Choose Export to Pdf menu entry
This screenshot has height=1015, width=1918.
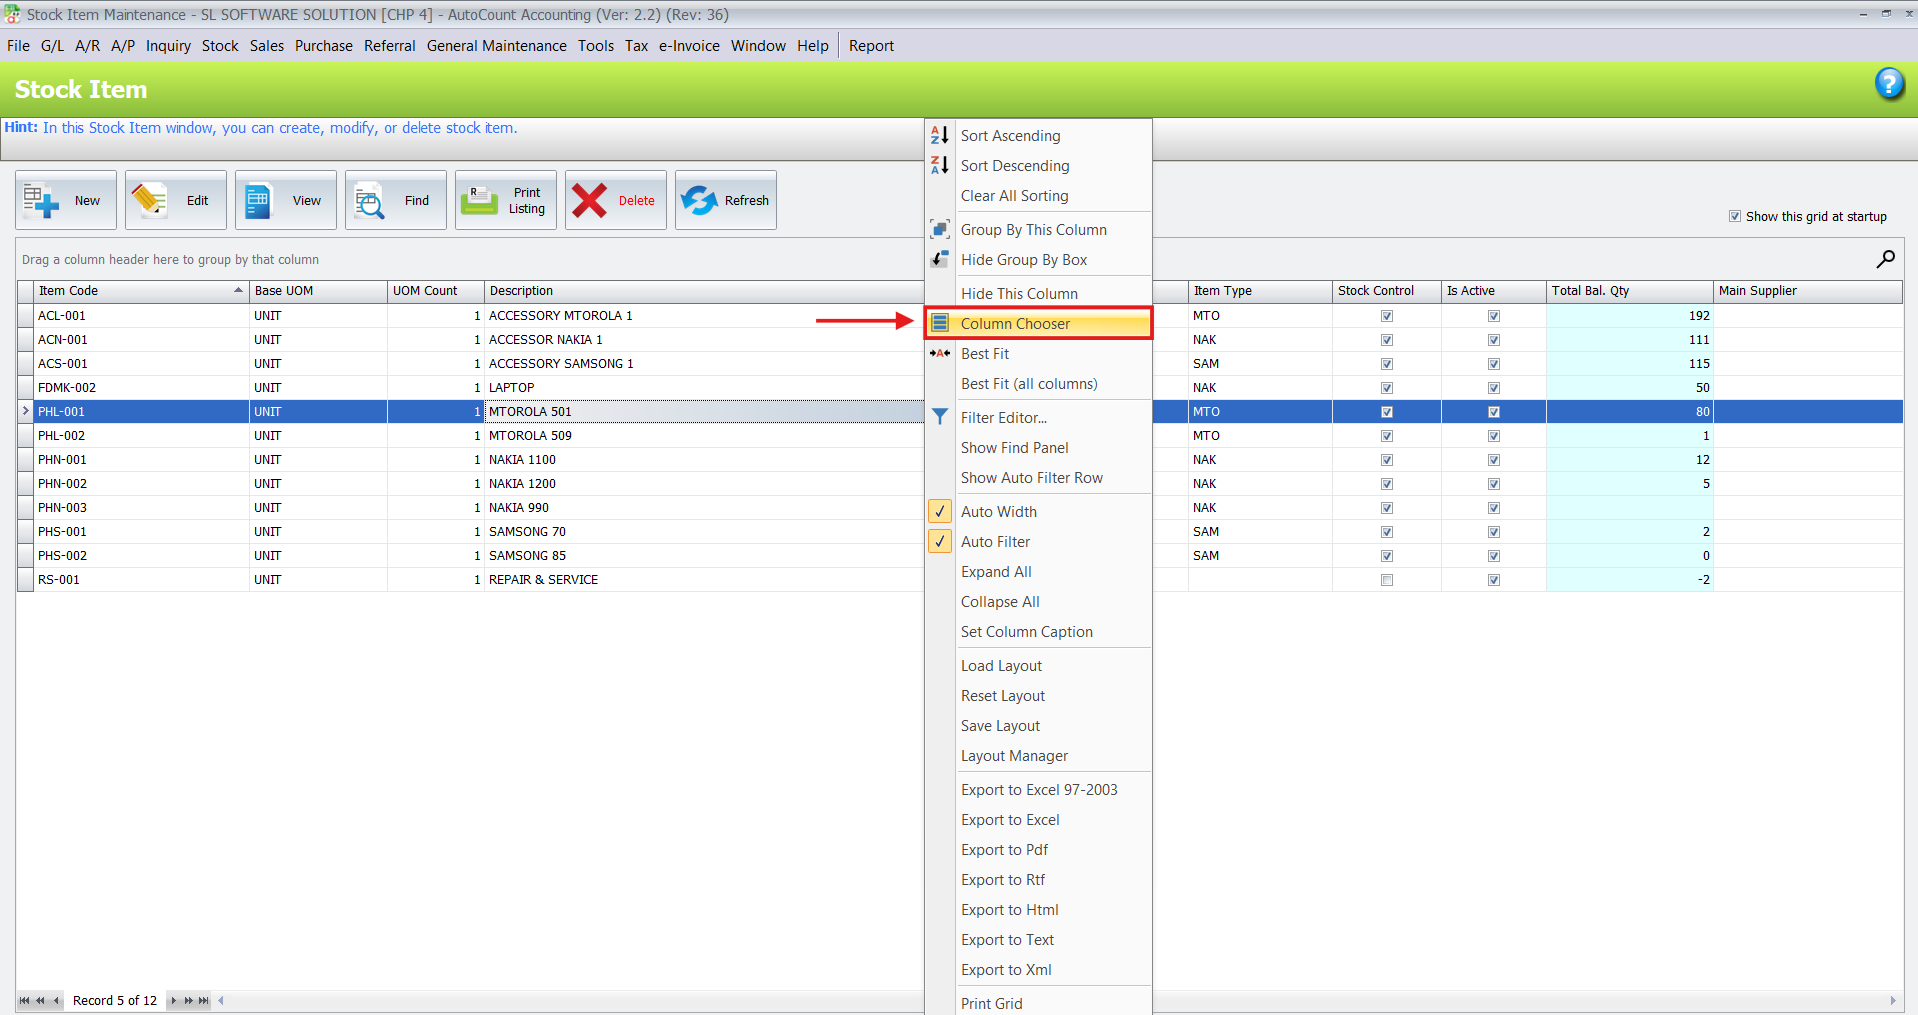click(1004, 850)
